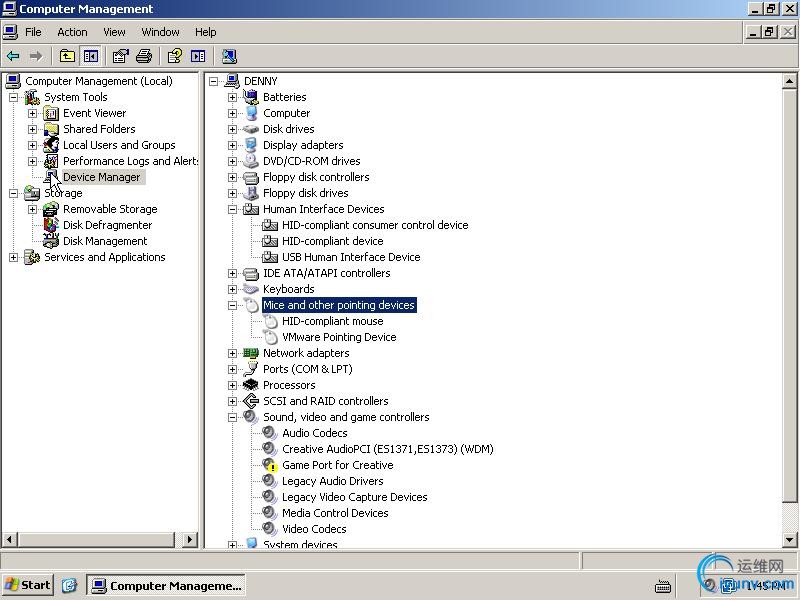This screenshot has height=600, width=800.
Task: Click the Network adapters card icon
Action: [x=251, y=353]
